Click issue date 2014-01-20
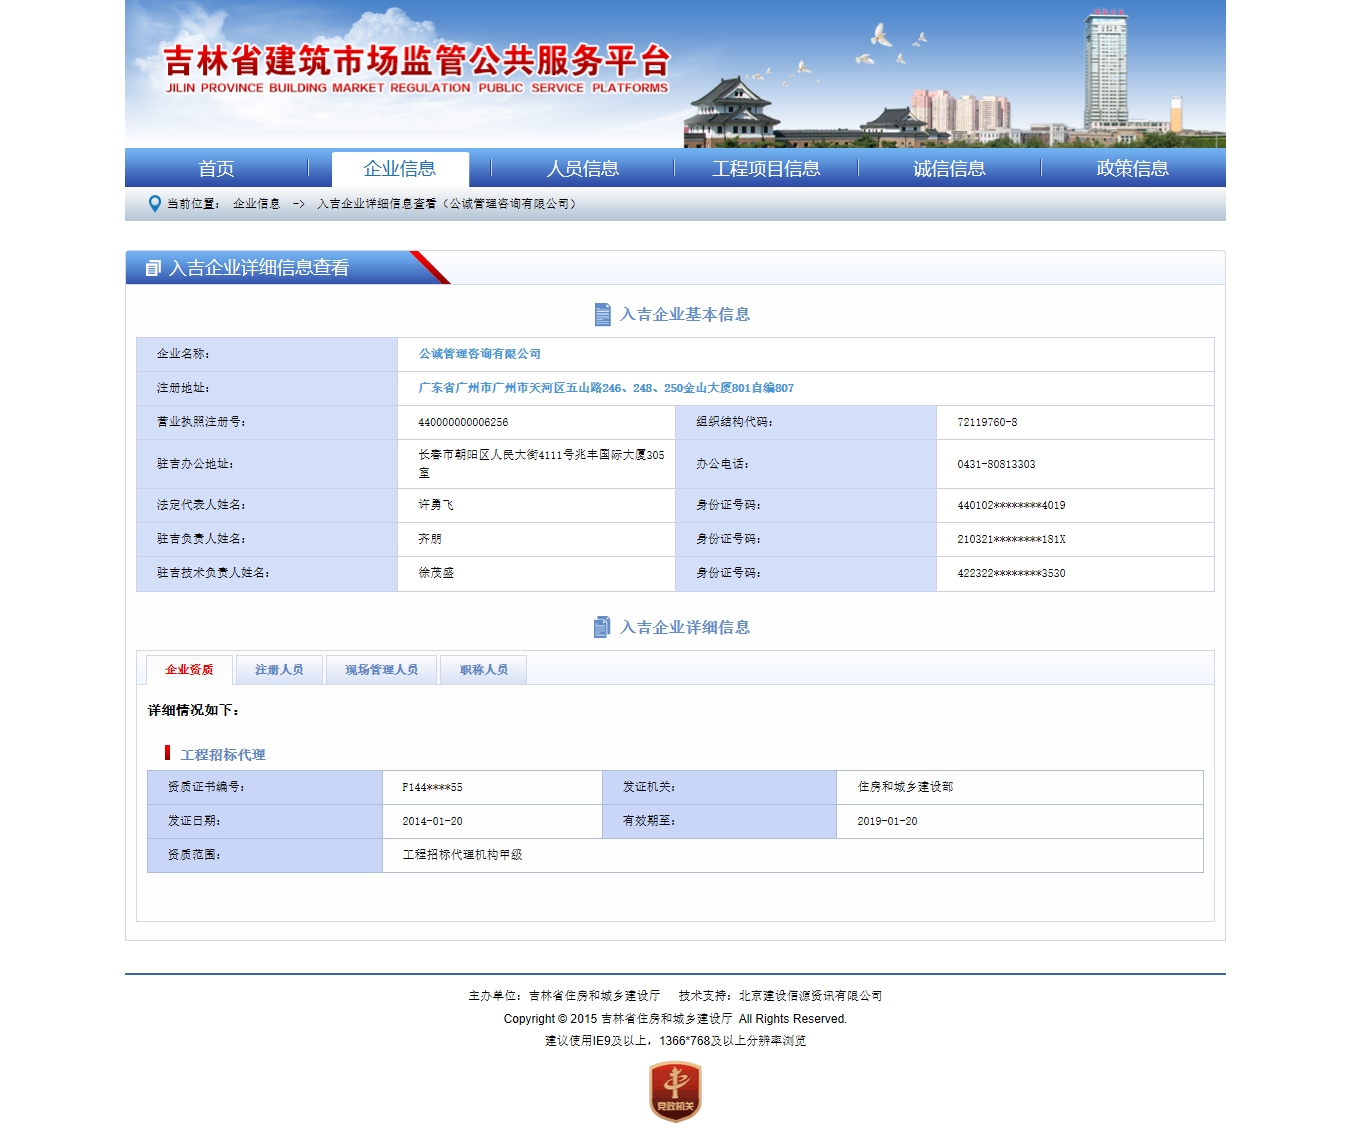This screenshot has height=1135, width=1353. pyautogui.click(x=432, y=821)
